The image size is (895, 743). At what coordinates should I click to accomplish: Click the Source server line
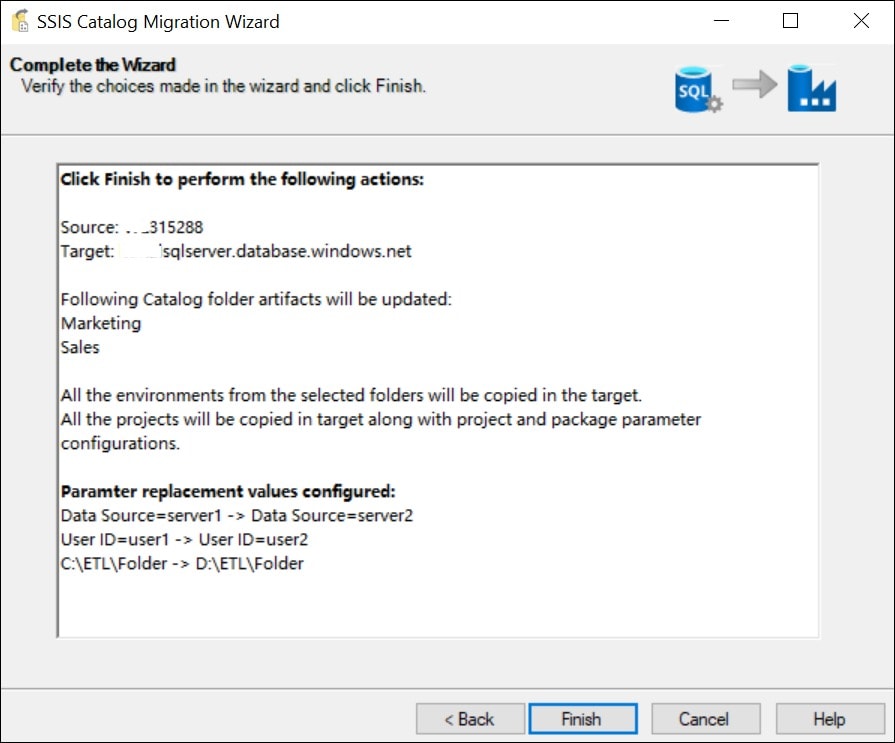pyautogui.click(x=132, y=227)
